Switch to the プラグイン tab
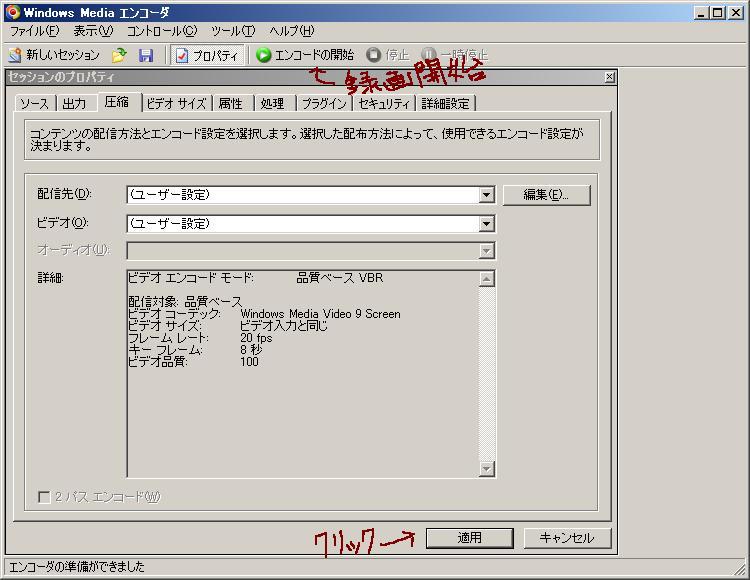 324,103
